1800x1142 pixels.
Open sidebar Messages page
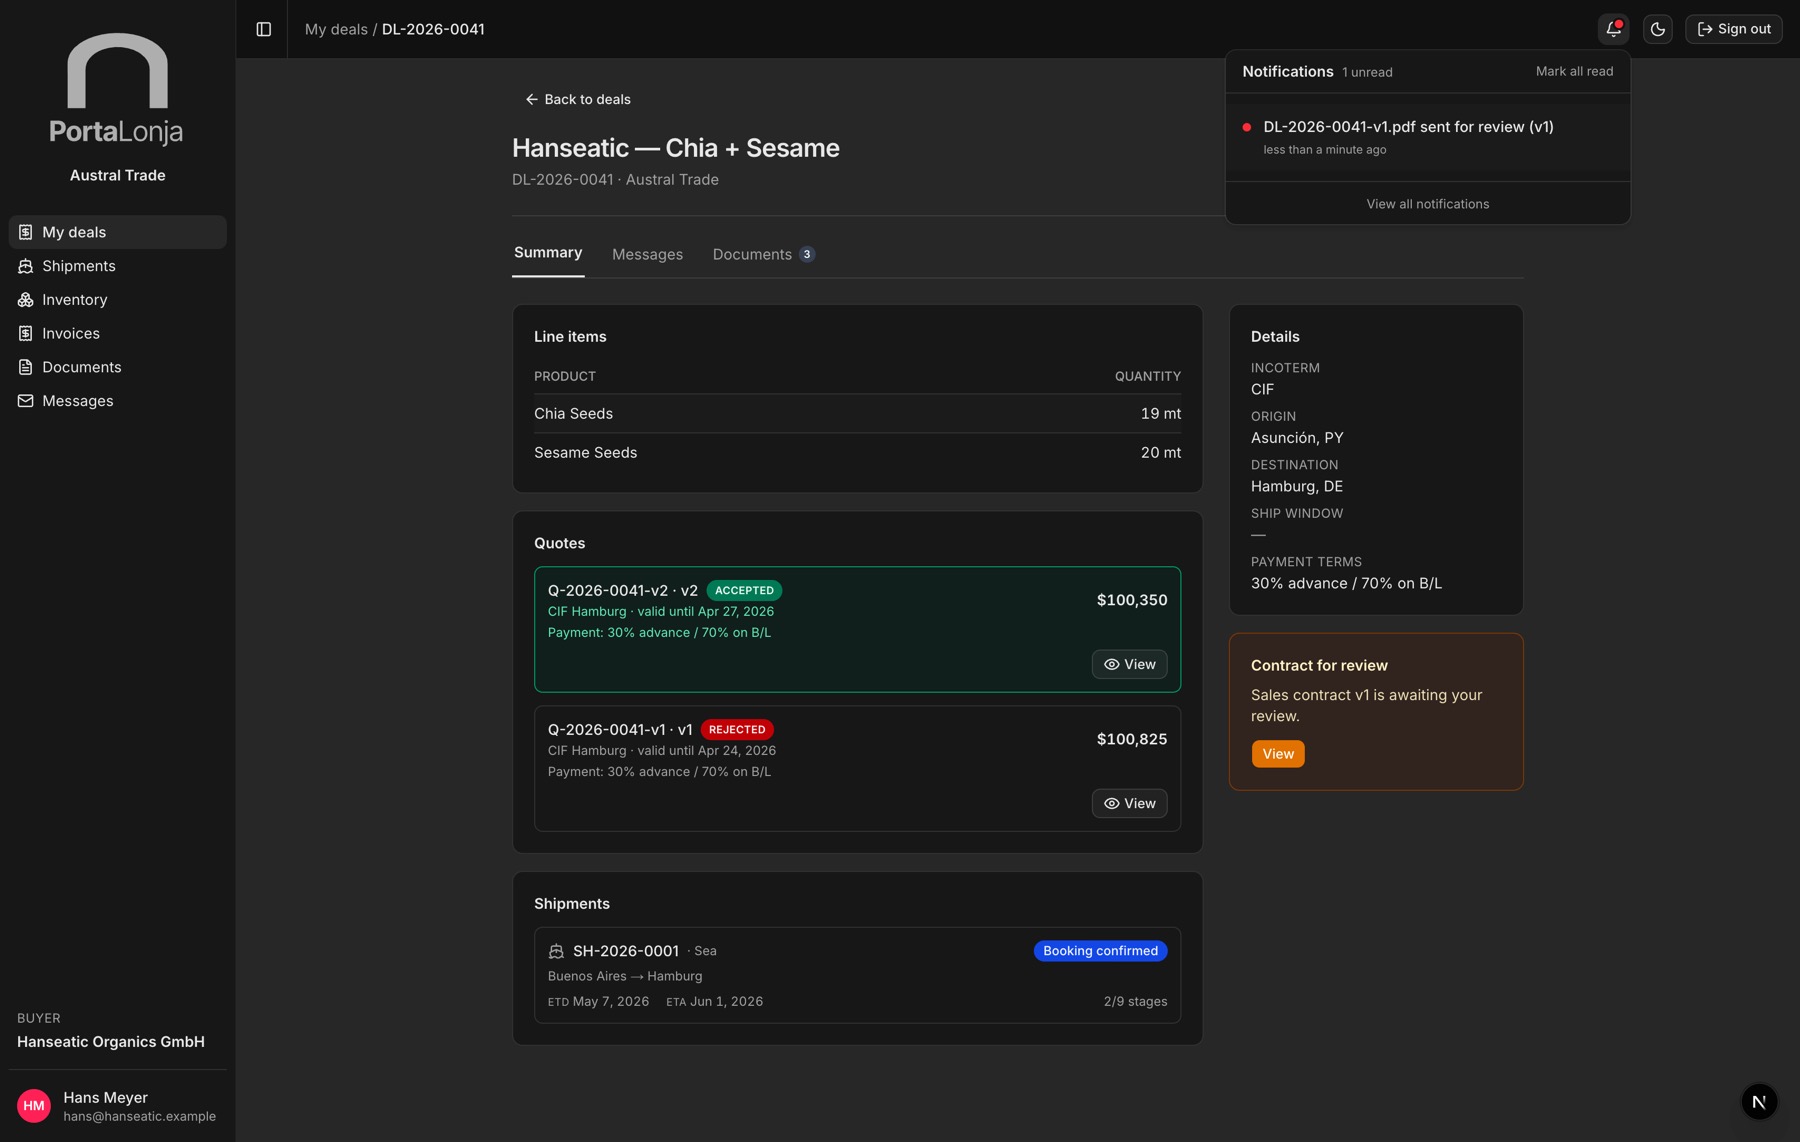(x=118, y=401)
